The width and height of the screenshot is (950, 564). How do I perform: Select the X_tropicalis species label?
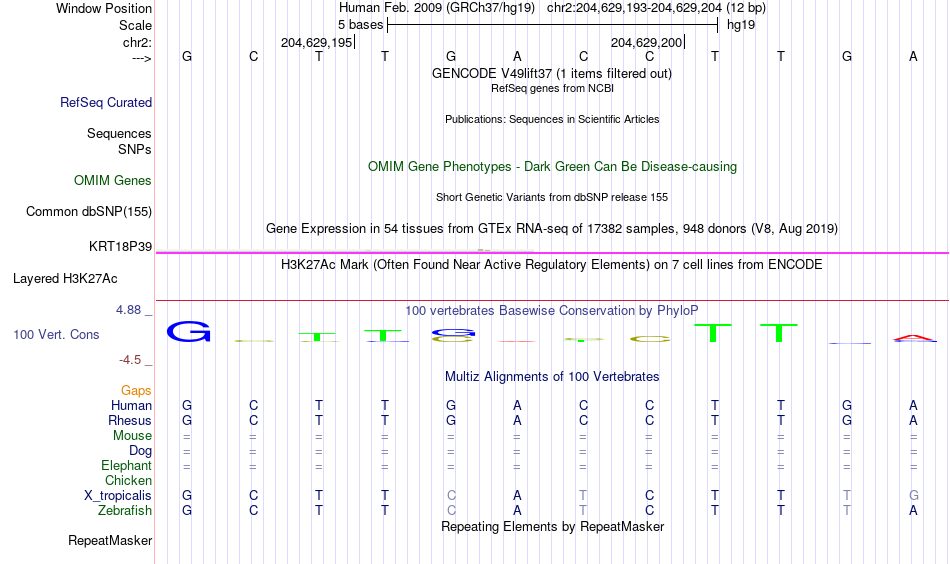118,496
